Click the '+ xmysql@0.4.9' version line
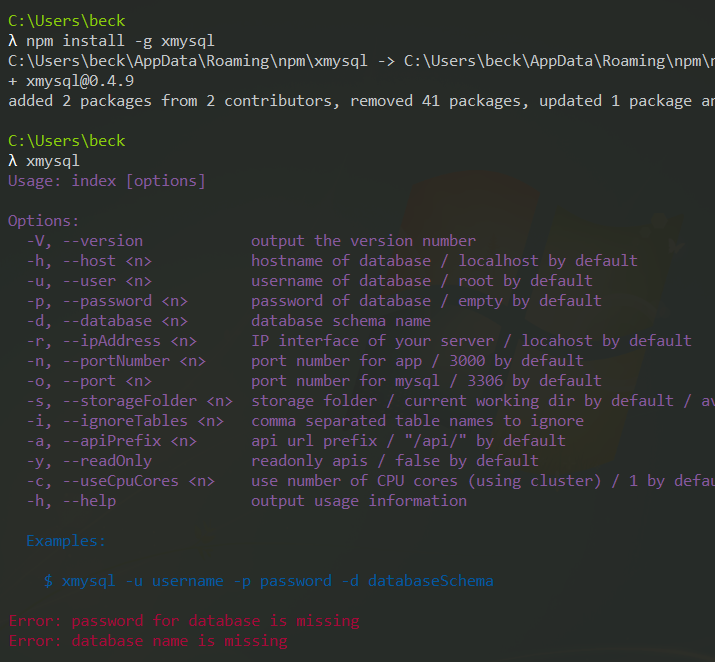 click(71, 81)
